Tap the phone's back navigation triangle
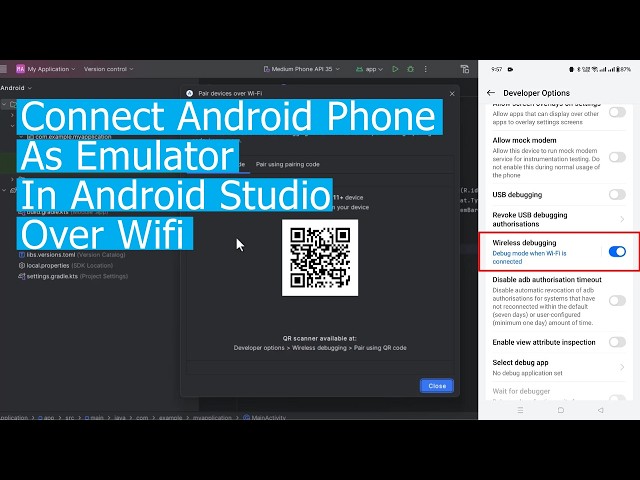Screen dimensions: 640x480 tap(600, 410)
